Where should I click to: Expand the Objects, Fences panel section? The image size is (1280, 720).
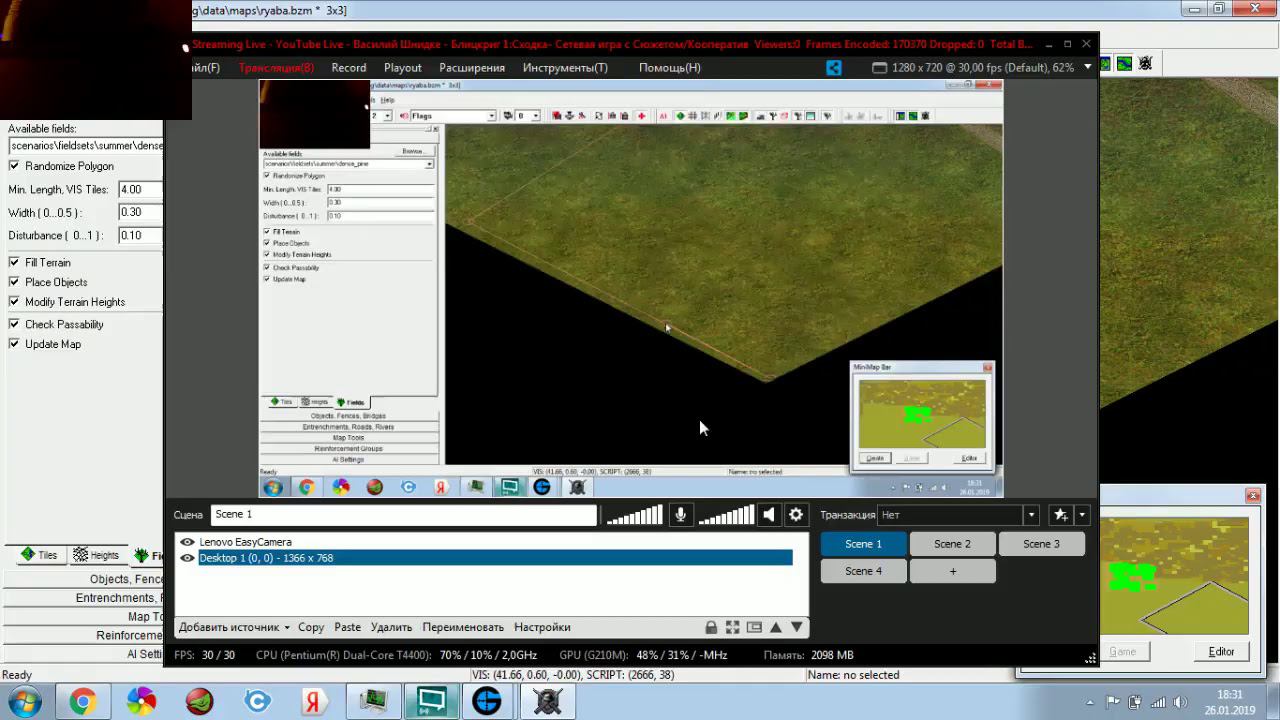coord(84,579)
